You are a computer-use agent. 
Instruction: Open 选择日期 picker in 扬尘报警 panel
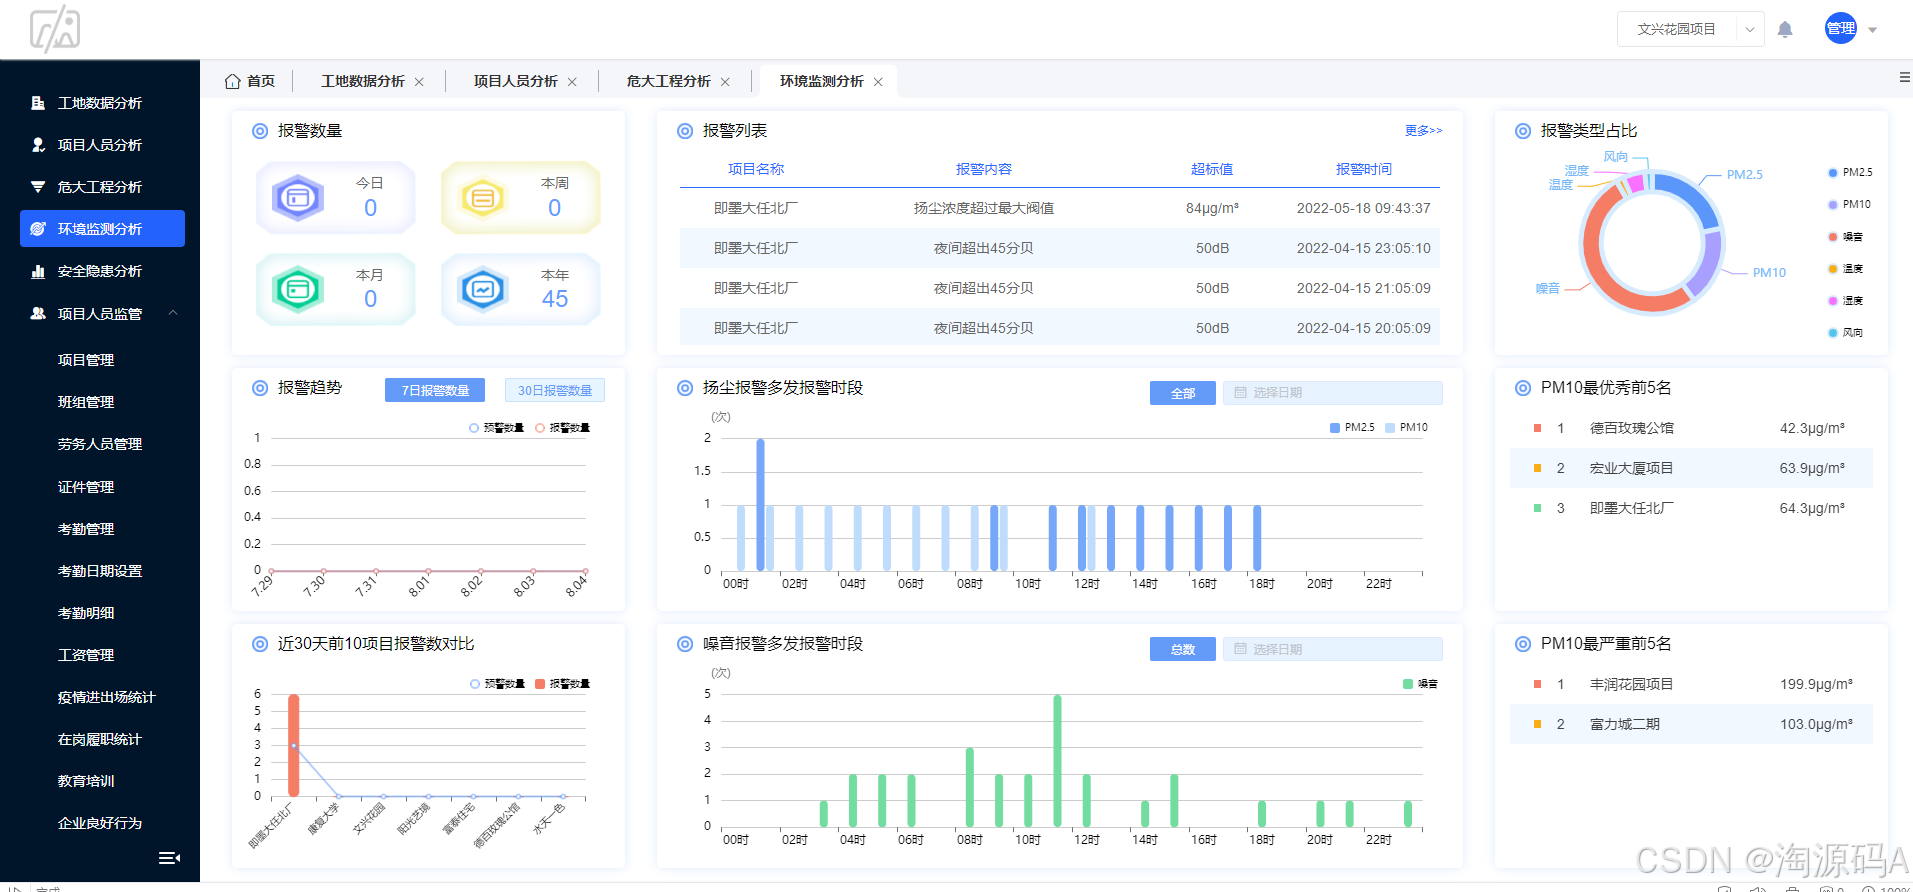(1333, 393)
